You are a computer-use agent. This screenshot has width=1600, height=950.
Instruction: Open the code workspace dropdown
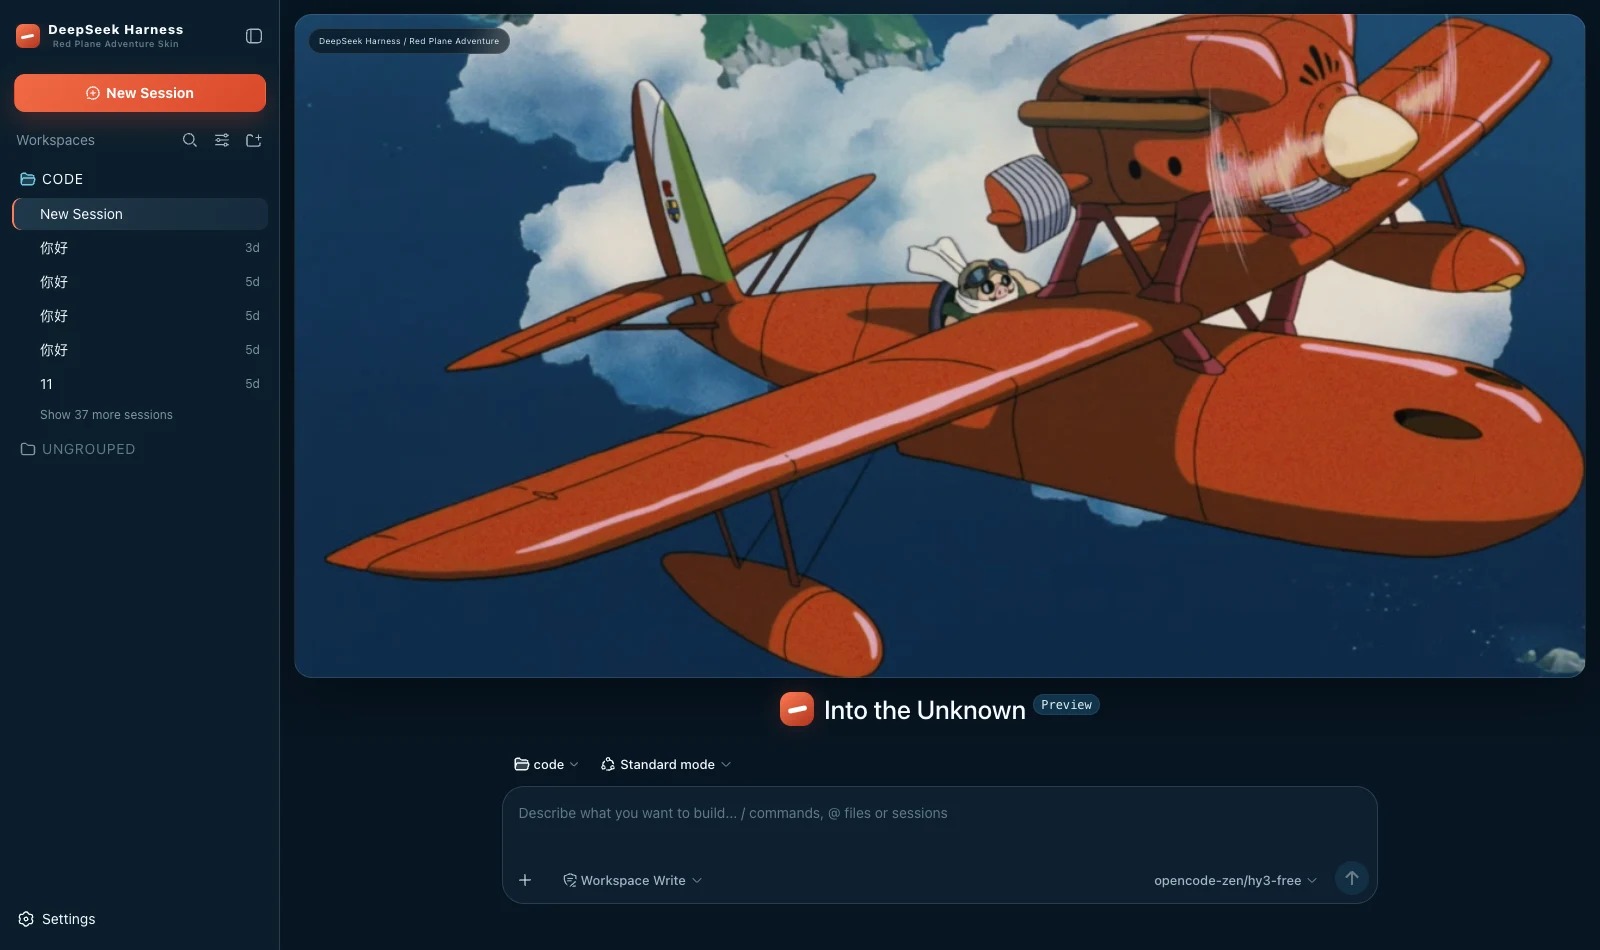click(546, 764)
